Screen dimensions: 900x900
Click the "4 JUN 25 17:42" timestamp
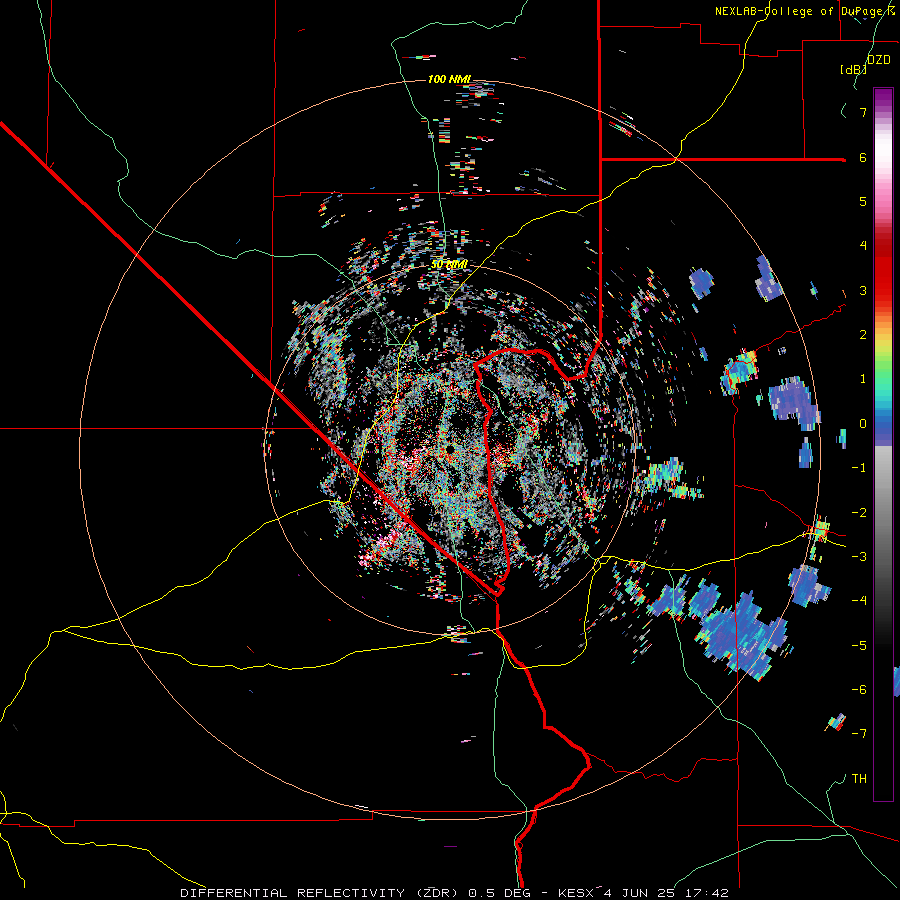666,893
